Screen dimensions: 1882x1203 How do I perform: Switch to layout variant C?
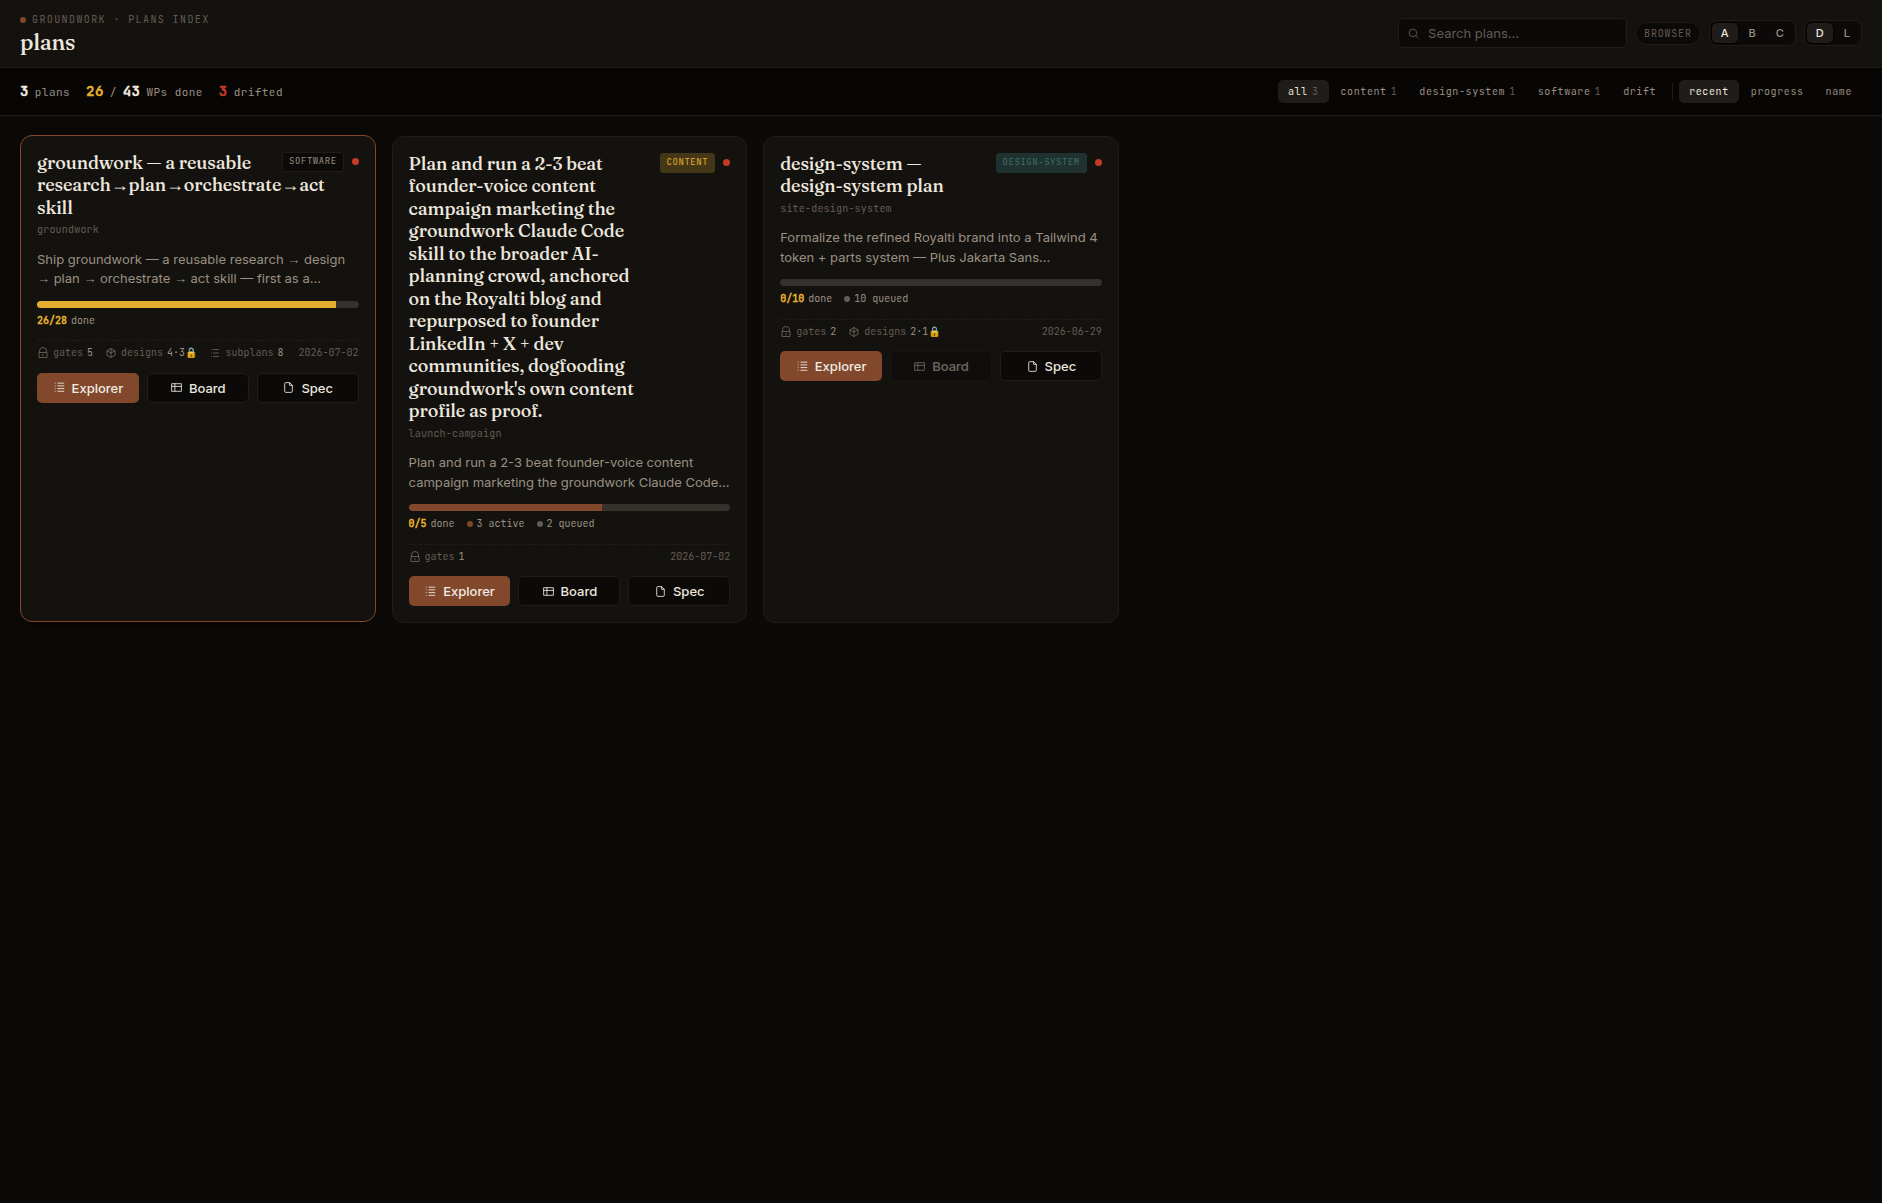coord(1780,33)
